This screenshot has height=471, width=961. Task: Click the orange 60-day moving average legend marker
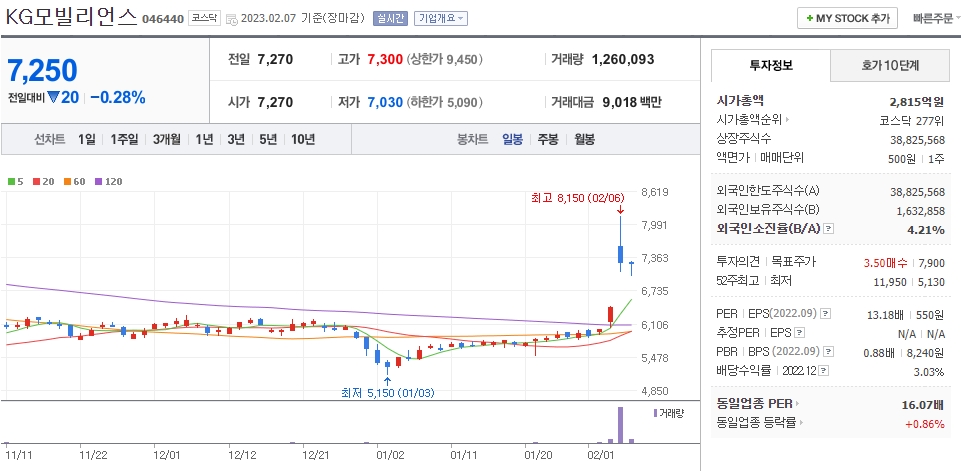tap(67, 182)
